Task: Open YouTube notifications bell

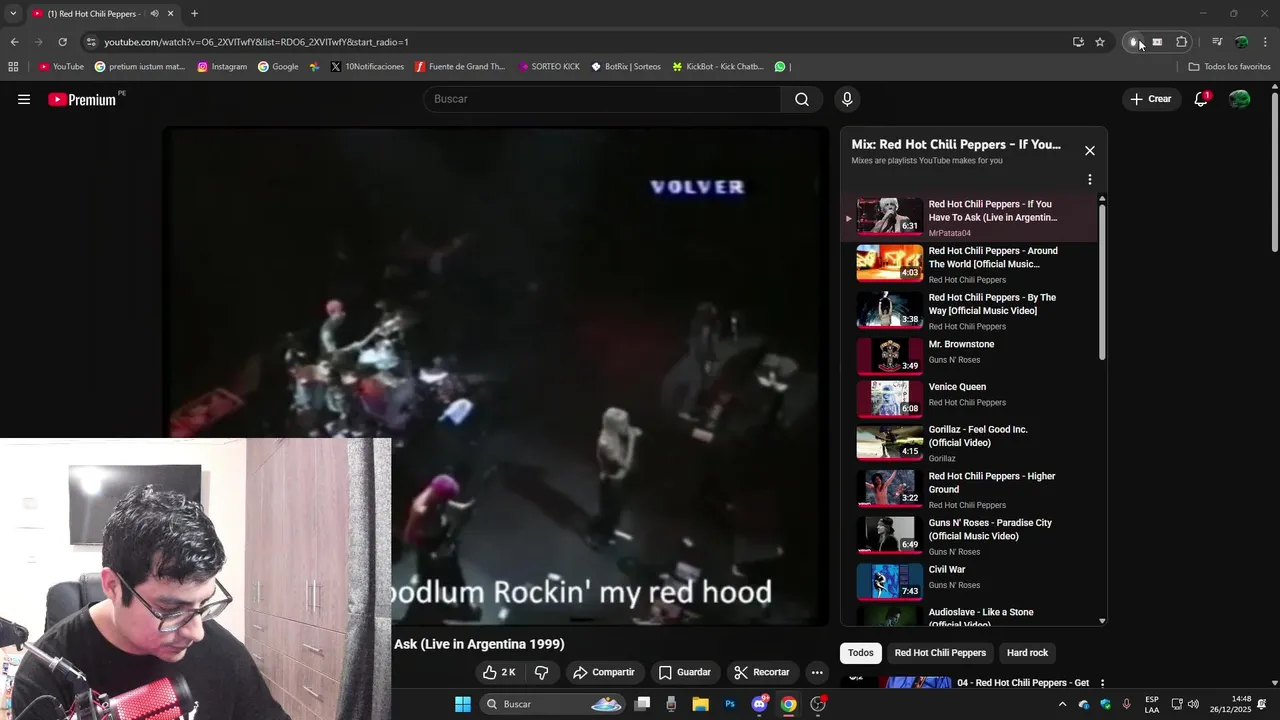Action: [1201, 99]
